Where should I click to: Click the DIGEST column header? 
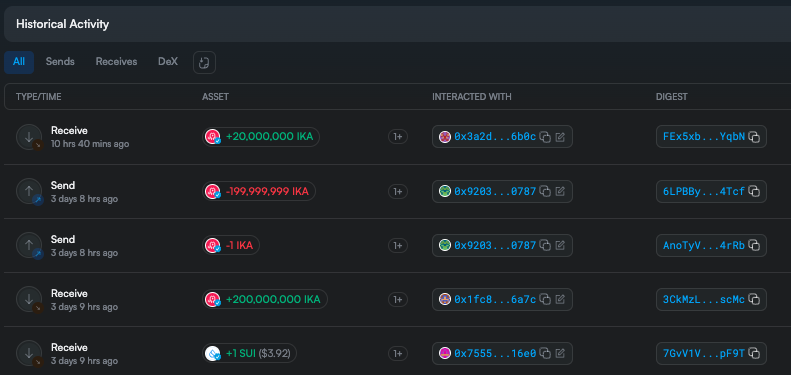coord(671,96)
